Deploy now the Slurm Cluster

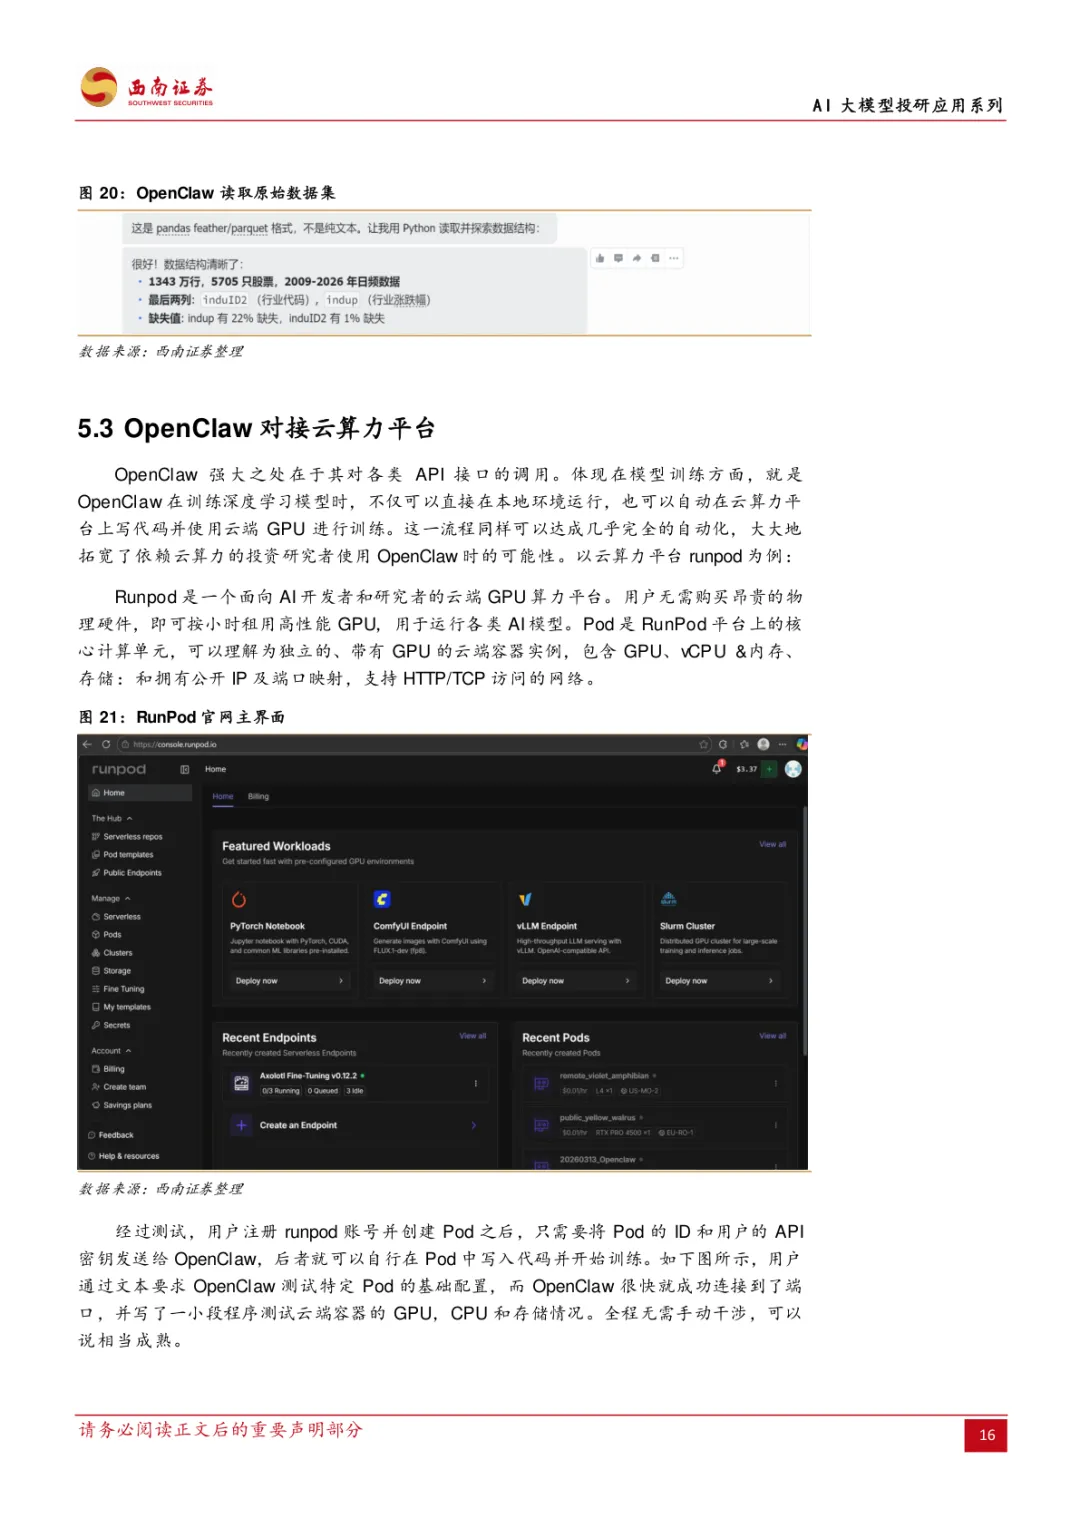(719, 980)
